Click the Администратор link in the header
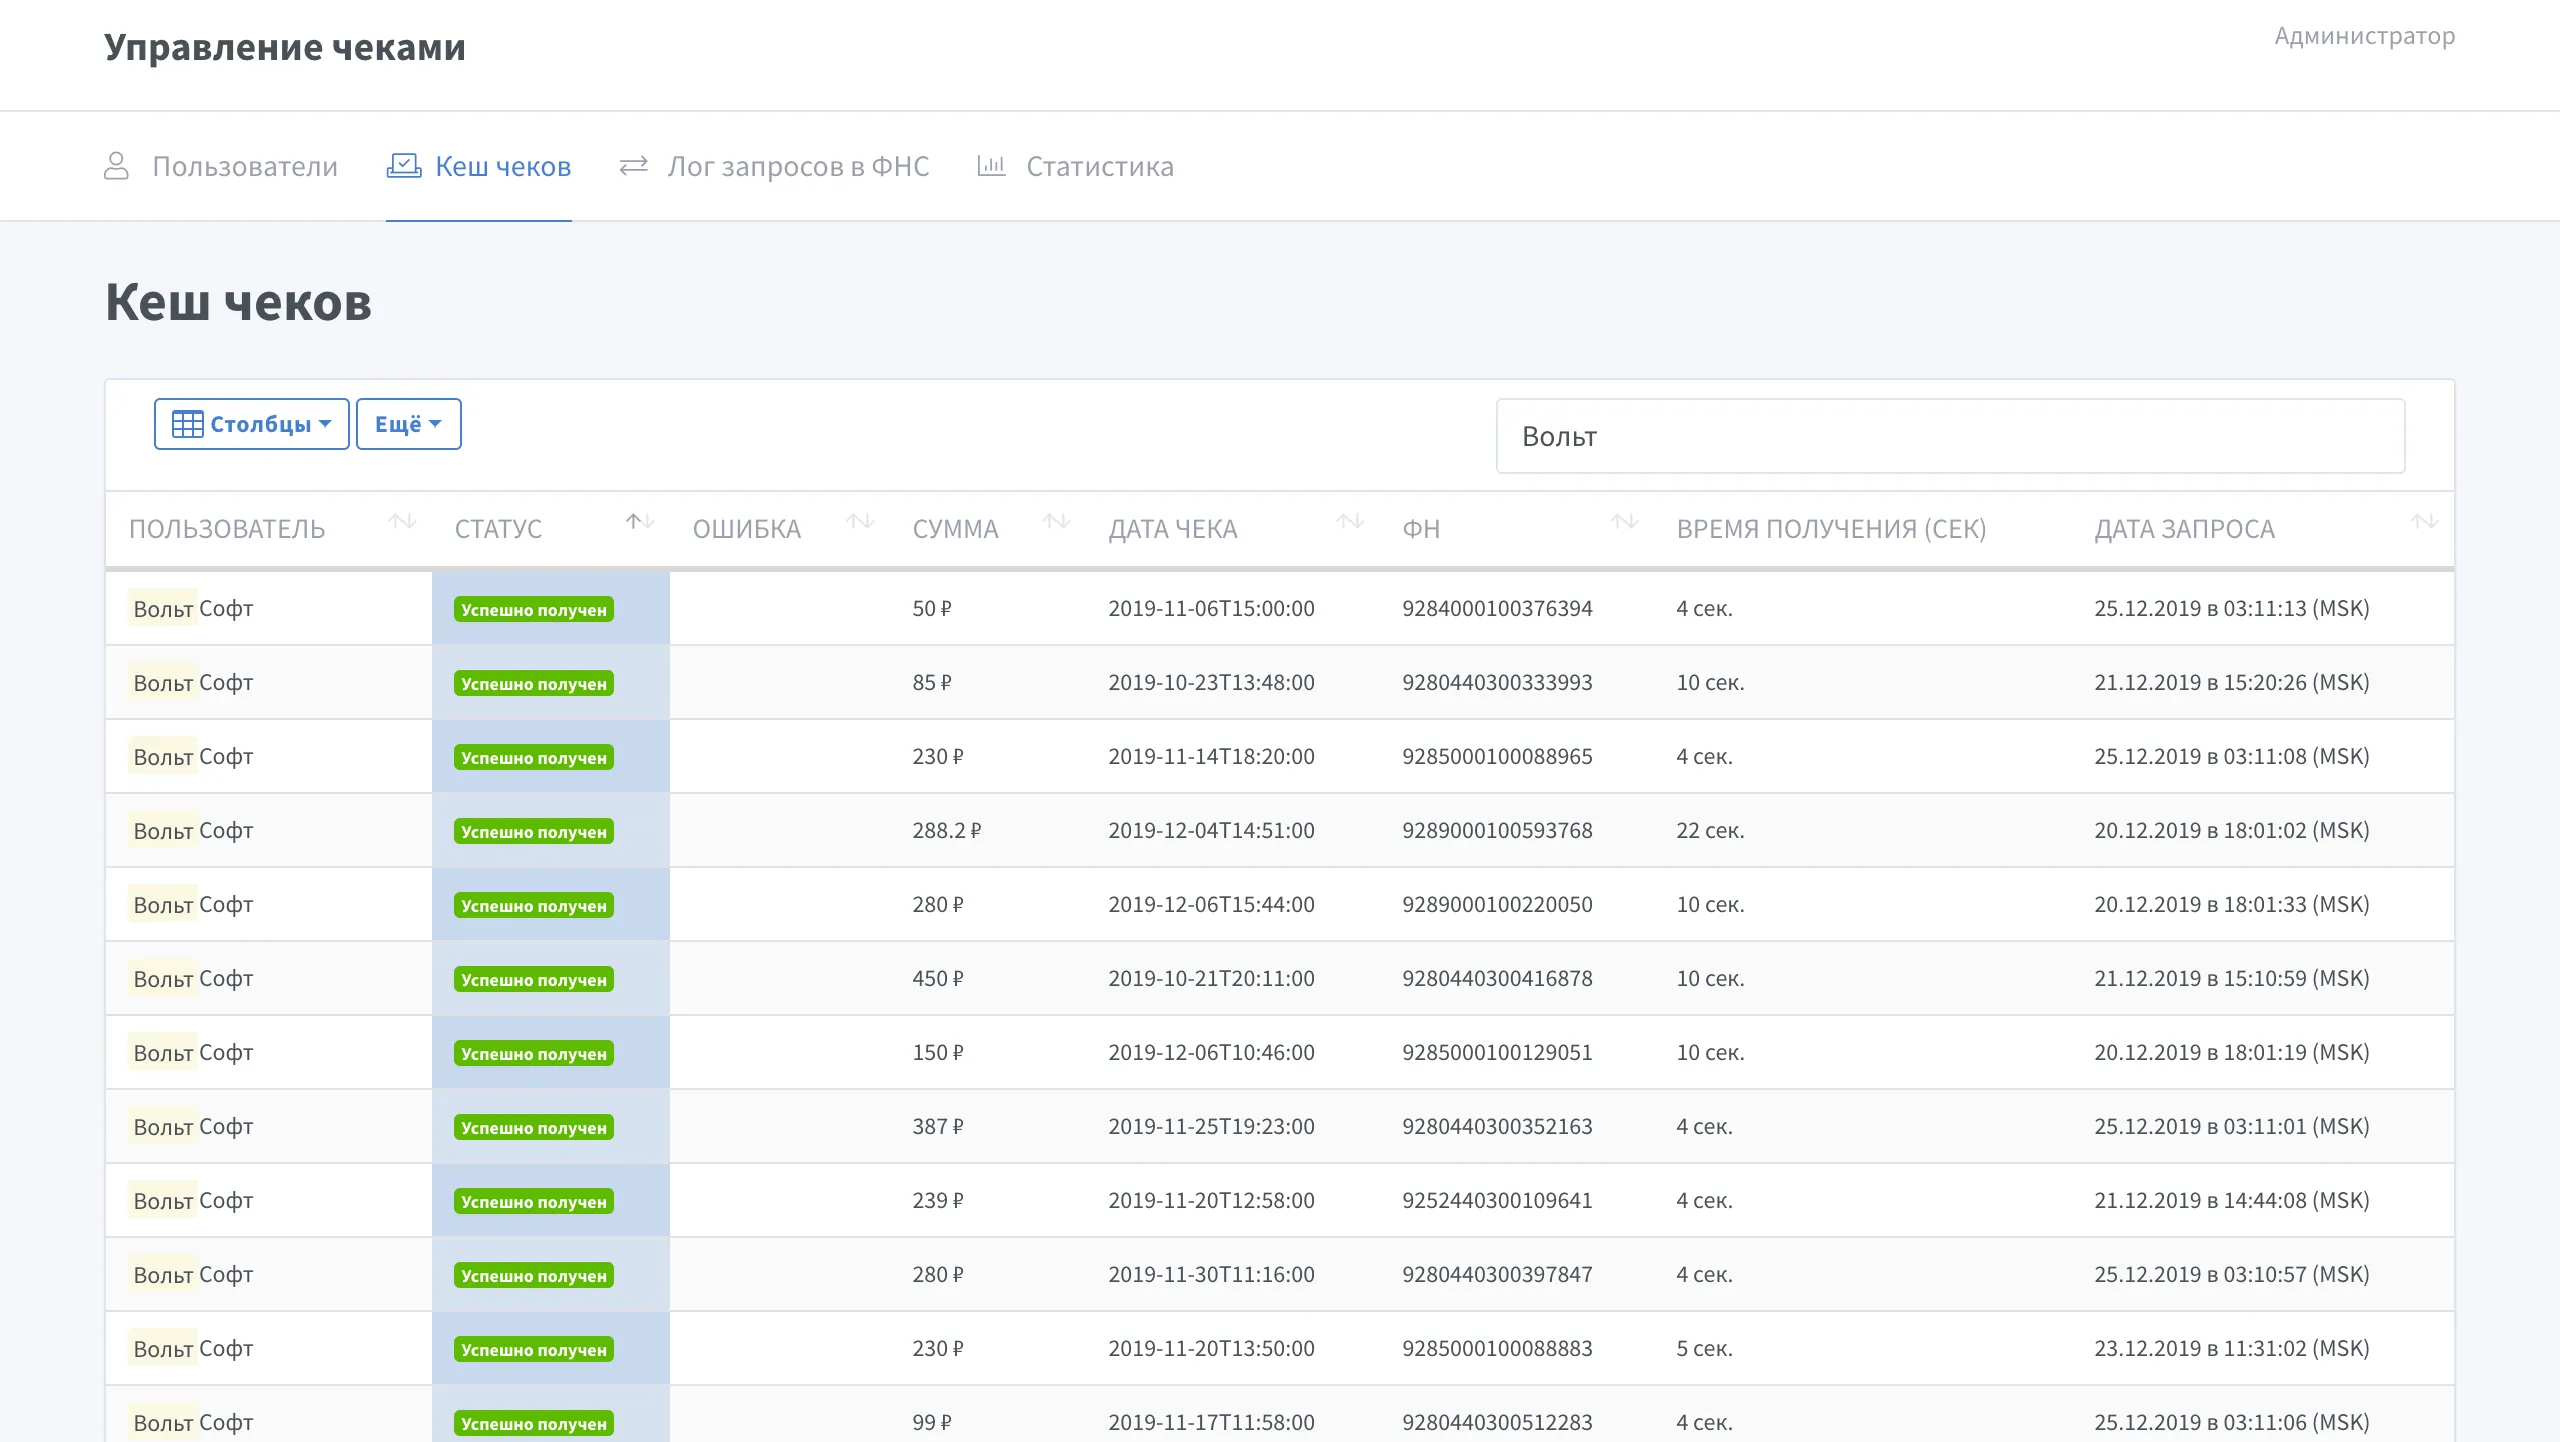Image resolution: width=2560 pixels, height=1442 pixels. pos(2364,36)
